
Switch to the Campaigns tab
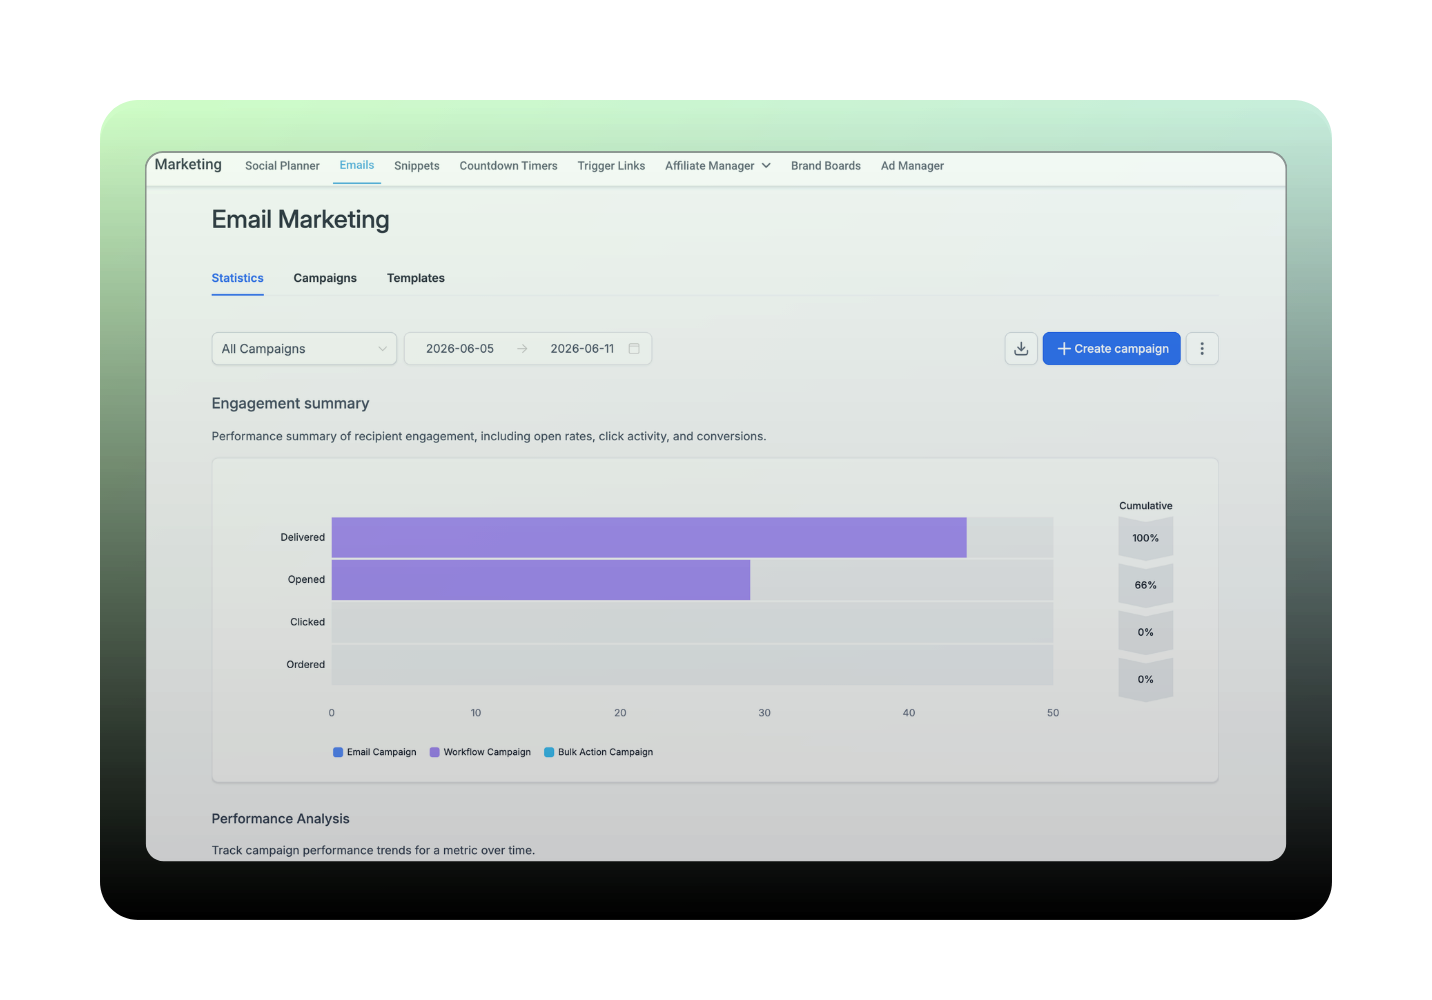coord(325,278)
